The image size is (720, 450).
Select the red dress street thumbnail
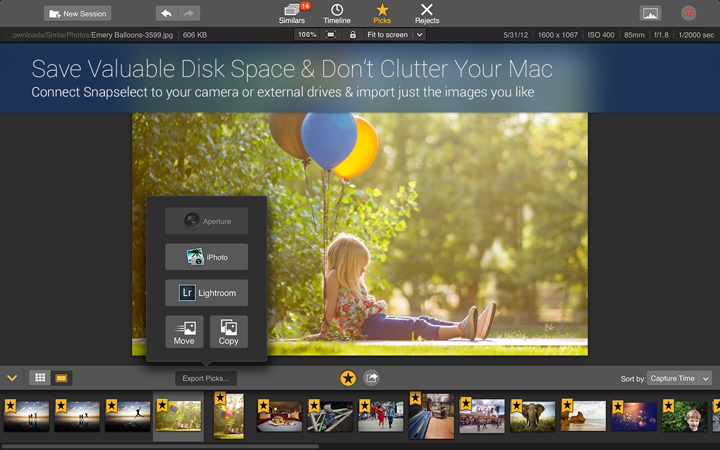point(380,416)
